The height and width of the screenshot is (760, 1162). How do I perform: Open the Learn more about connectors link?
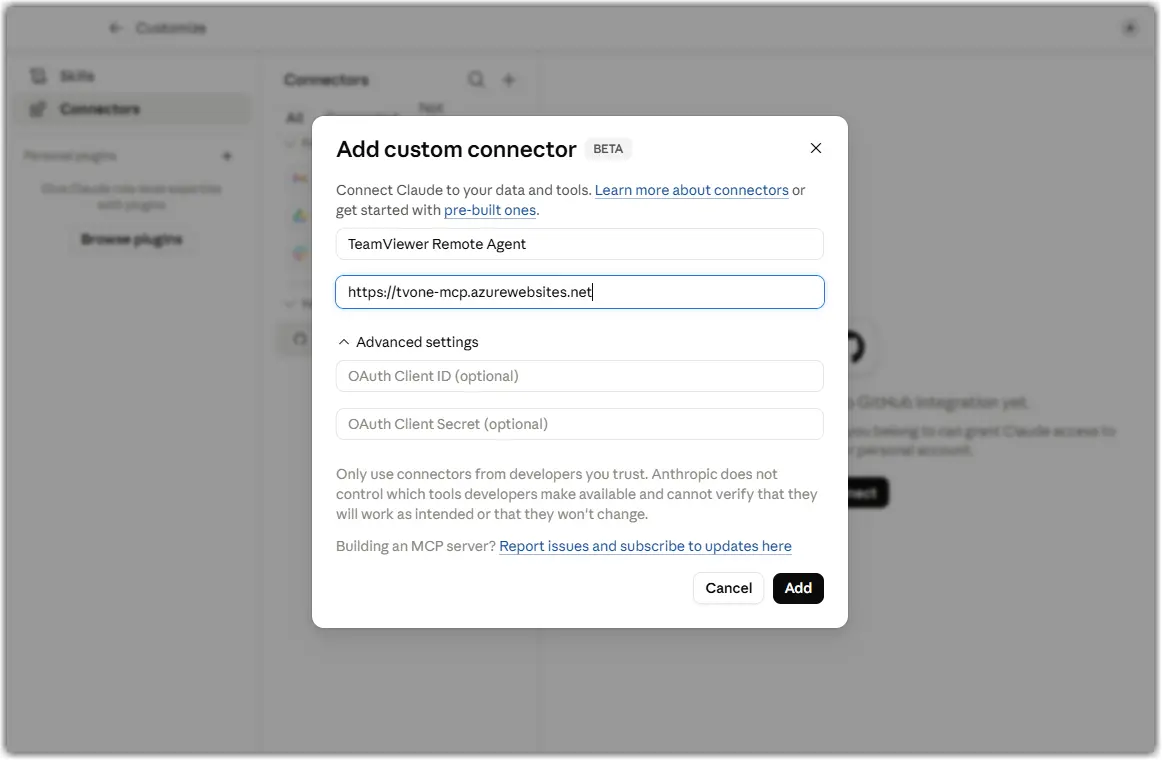click(x=691, y=190)
